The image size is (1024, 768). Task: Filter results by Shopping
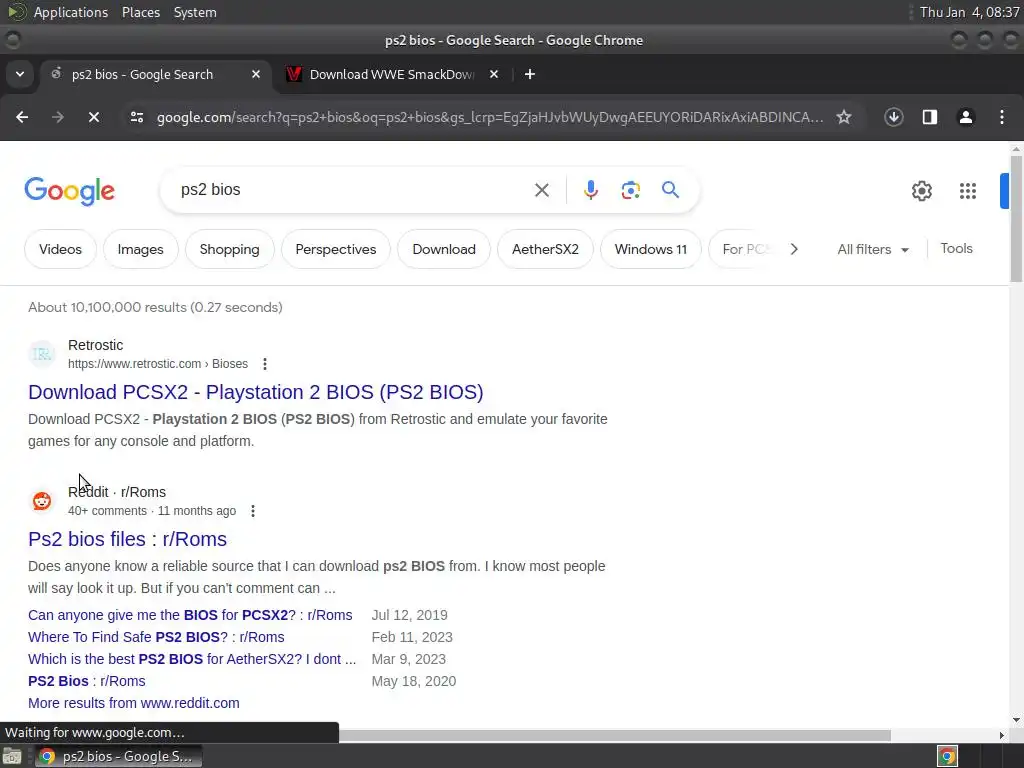click(x=229, y=249)
